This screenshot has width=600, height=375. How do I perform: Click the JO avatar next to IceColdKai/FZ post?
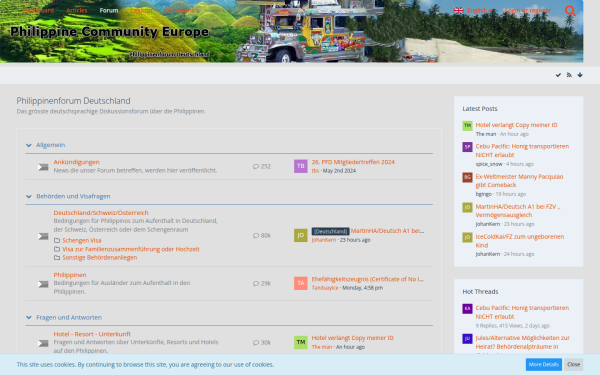coord(467,237)
